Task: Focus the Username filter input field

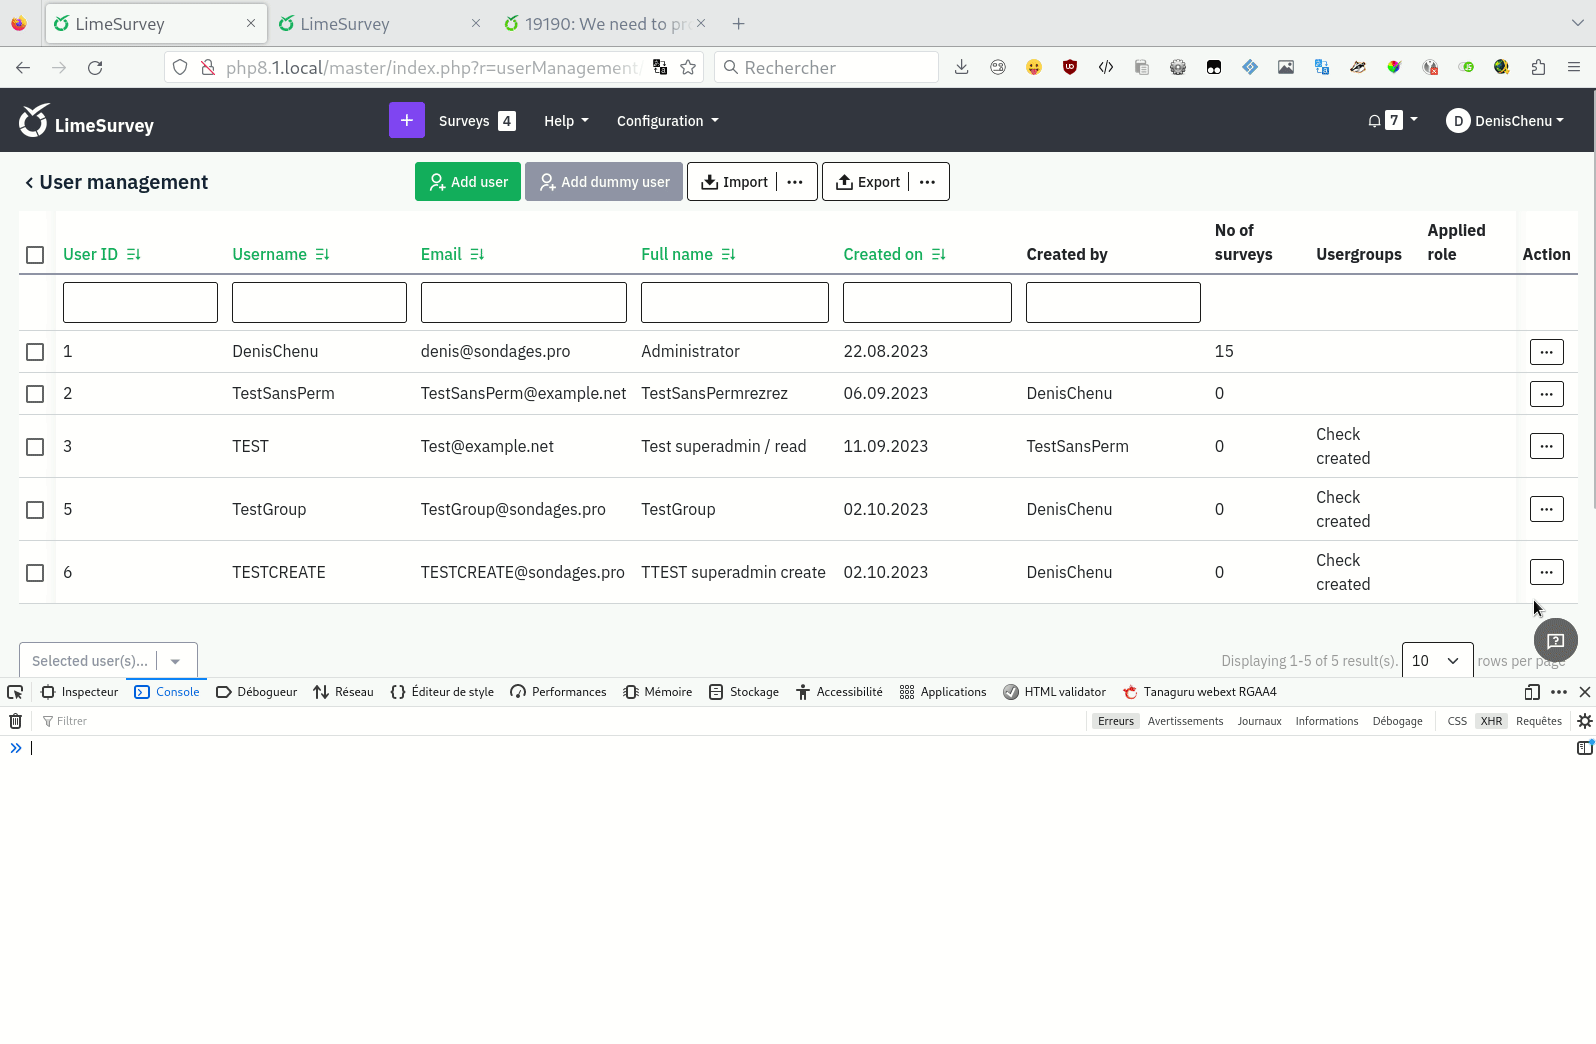Action: (x=319, y=303)
